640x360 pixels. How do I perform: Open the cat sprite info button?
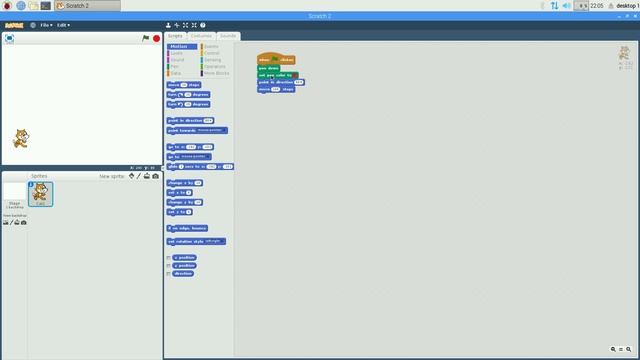coord(31,185)
